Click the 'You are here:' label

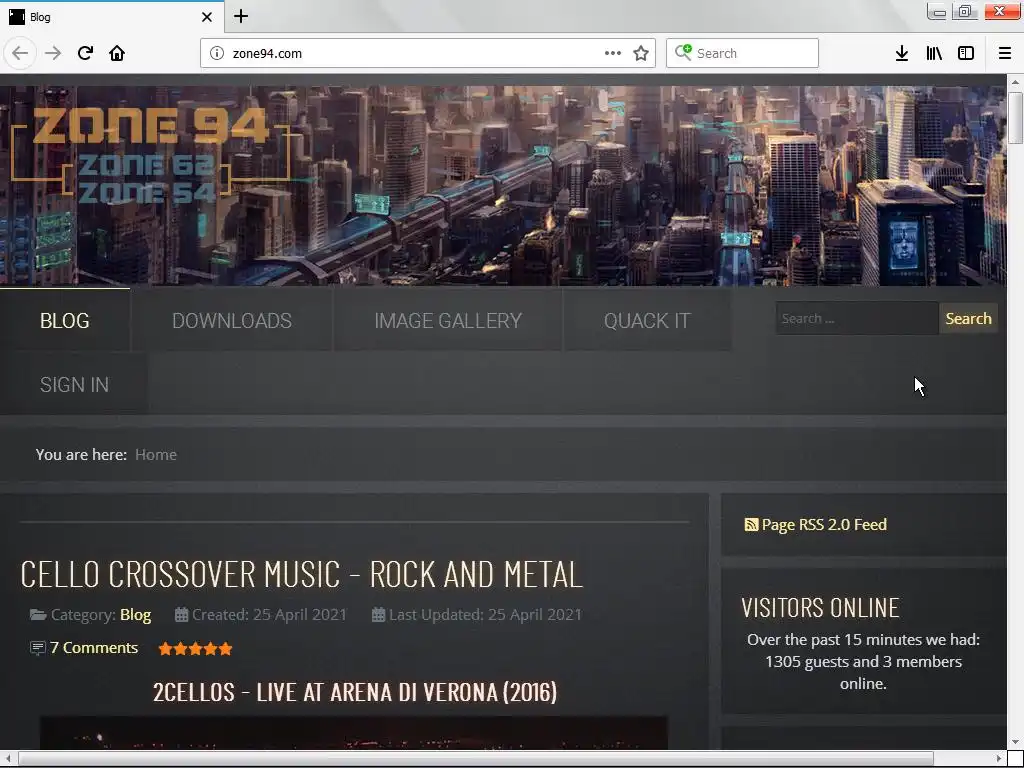point(81,455)
